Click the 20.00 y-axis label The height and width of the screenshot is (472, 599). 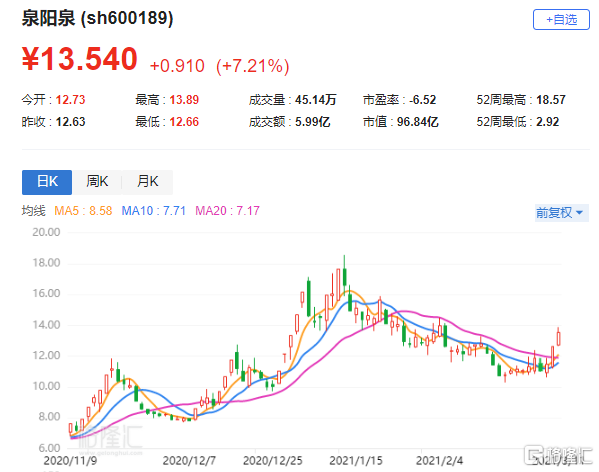click(x=46, y=232)
